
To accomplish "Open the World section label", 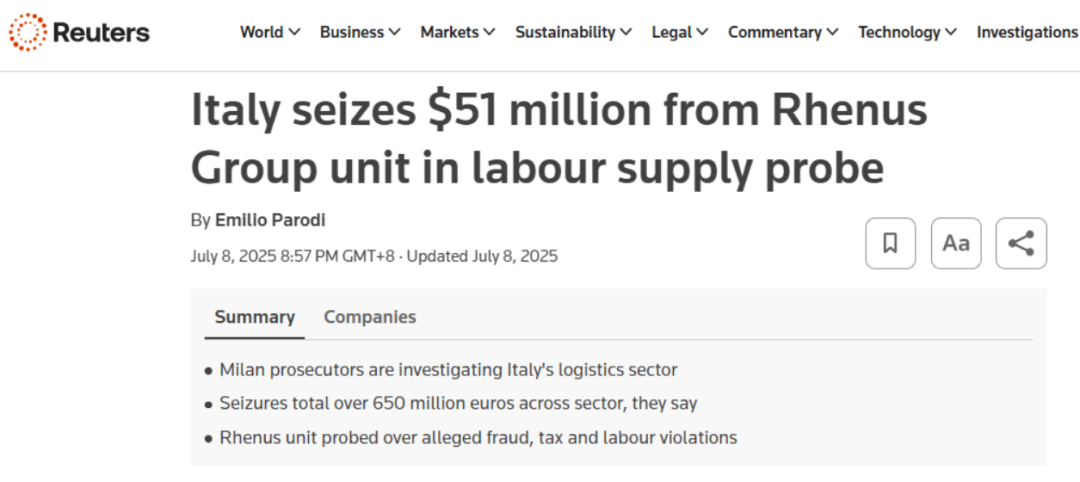I will point(262,32).
